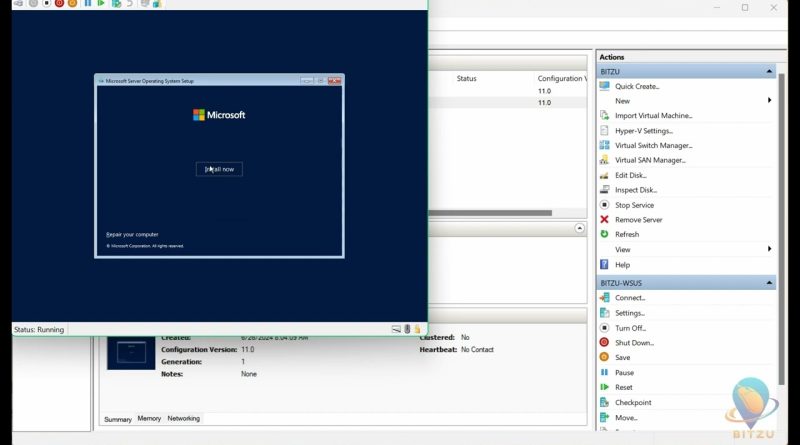The width and height of the screenshot is (800, 445).
Task: Collapse the BITZU actions section
Action: click(769, 71)
